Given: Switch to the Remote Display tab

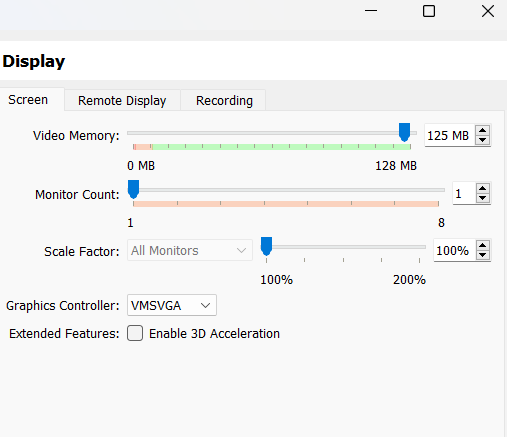Looking at the screenshot, I should [122, 100].
